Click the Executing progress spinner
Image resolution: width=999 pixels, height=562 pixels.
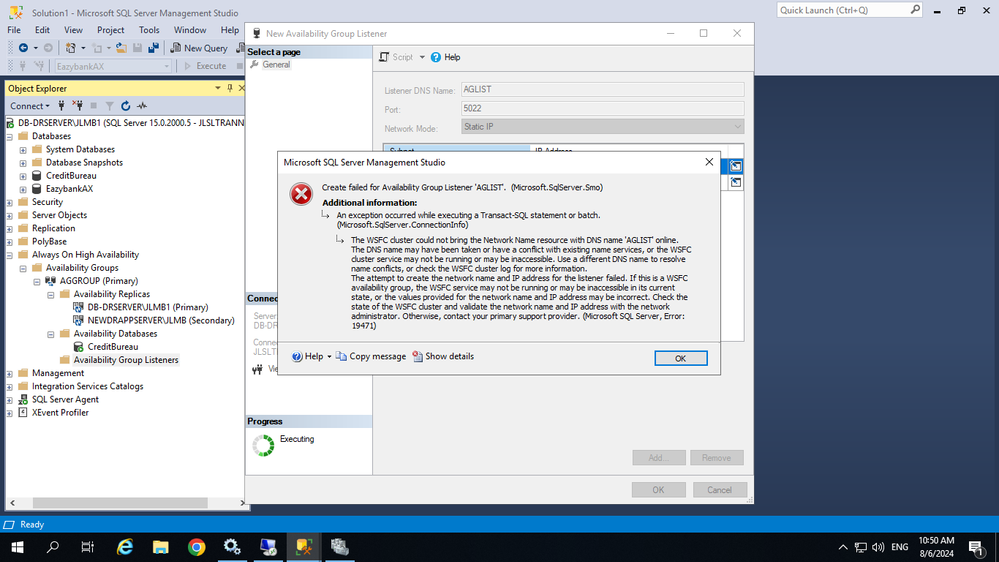(263, 445)
